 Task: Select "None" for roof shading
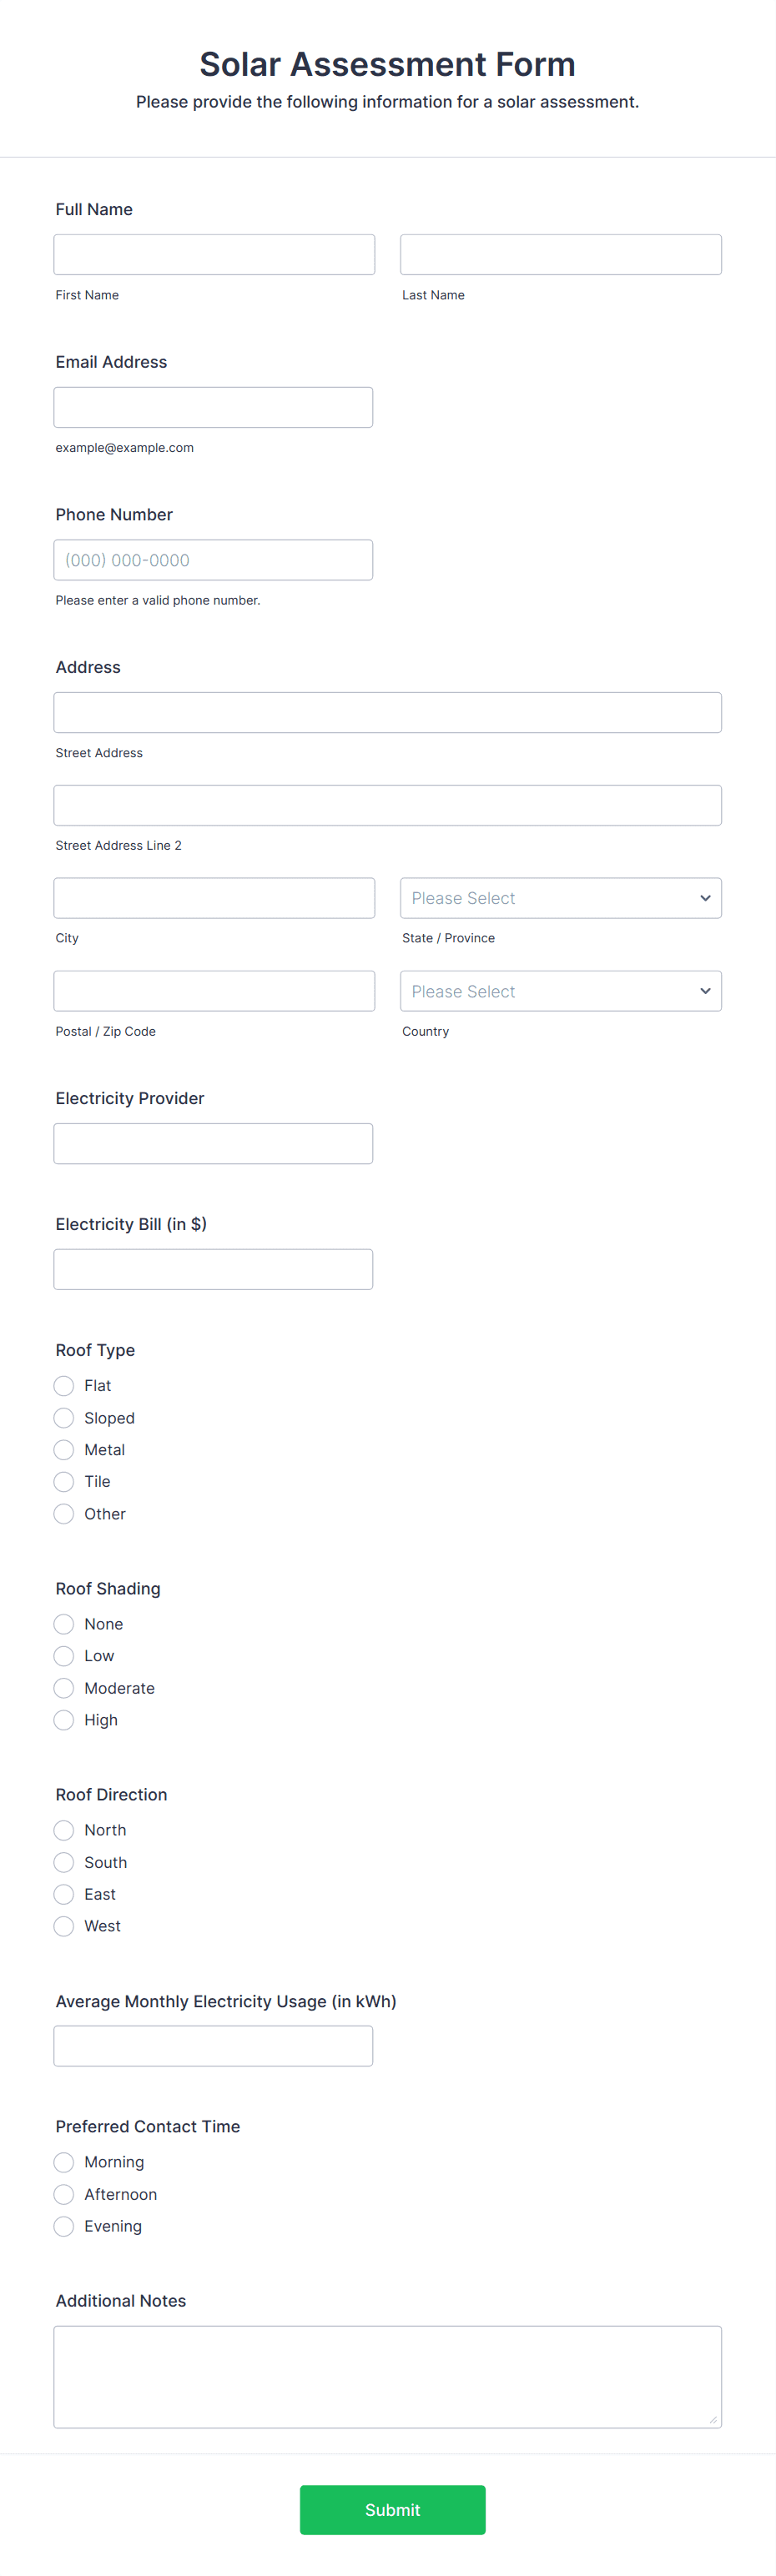pyautogui.click(x=63, y=1624)
